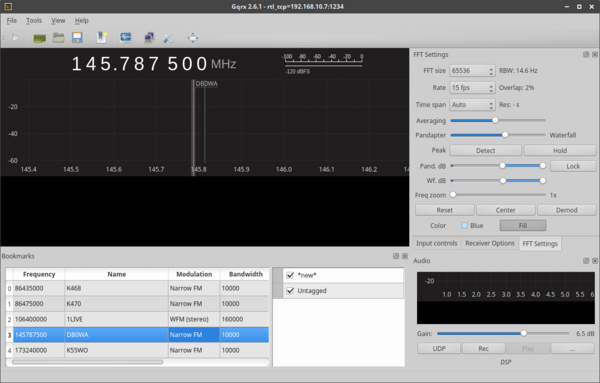Open the Time span dropdown
Screen dimensions: 600x383
472,104
